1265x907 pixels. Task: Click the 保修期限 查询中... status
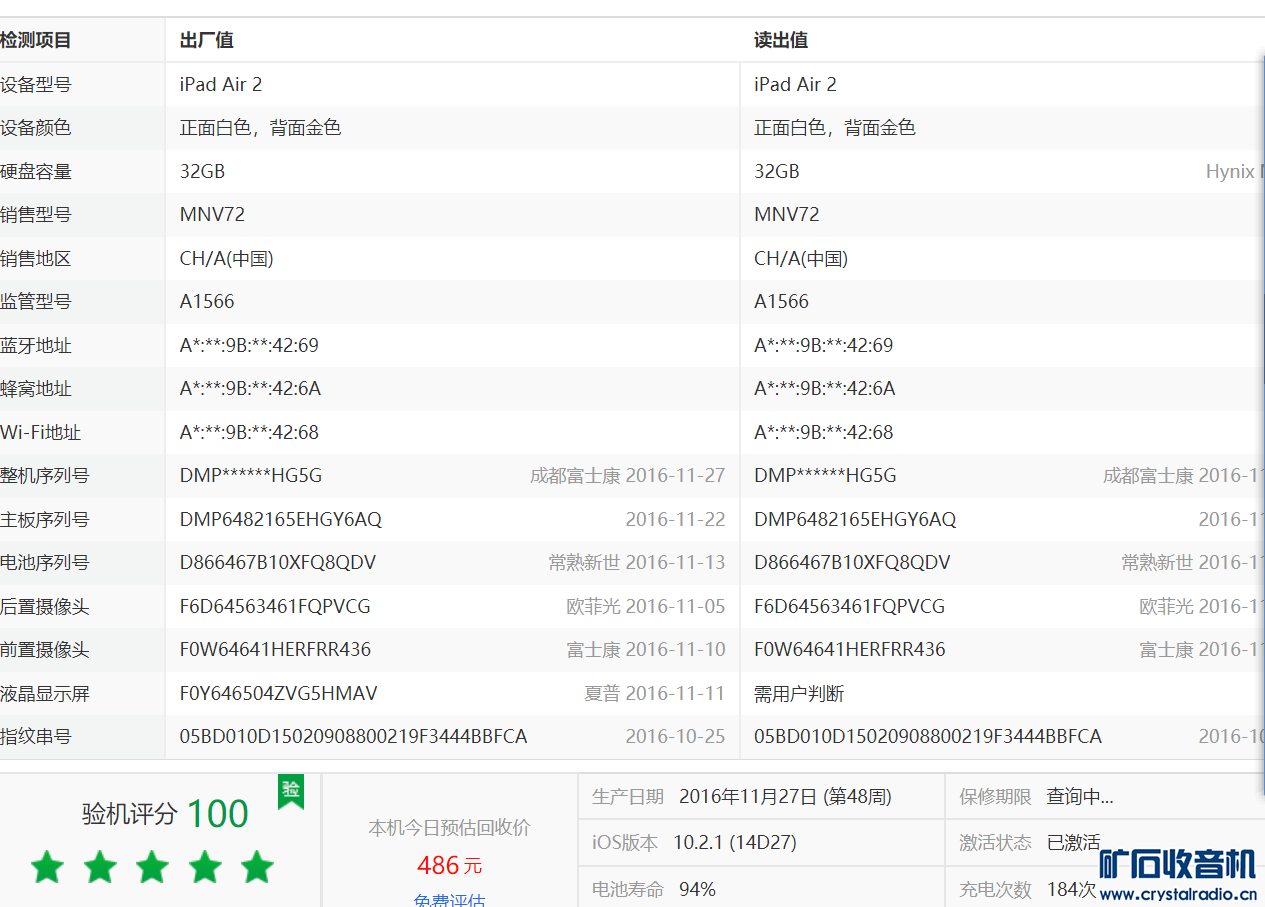pos(1080,797)
